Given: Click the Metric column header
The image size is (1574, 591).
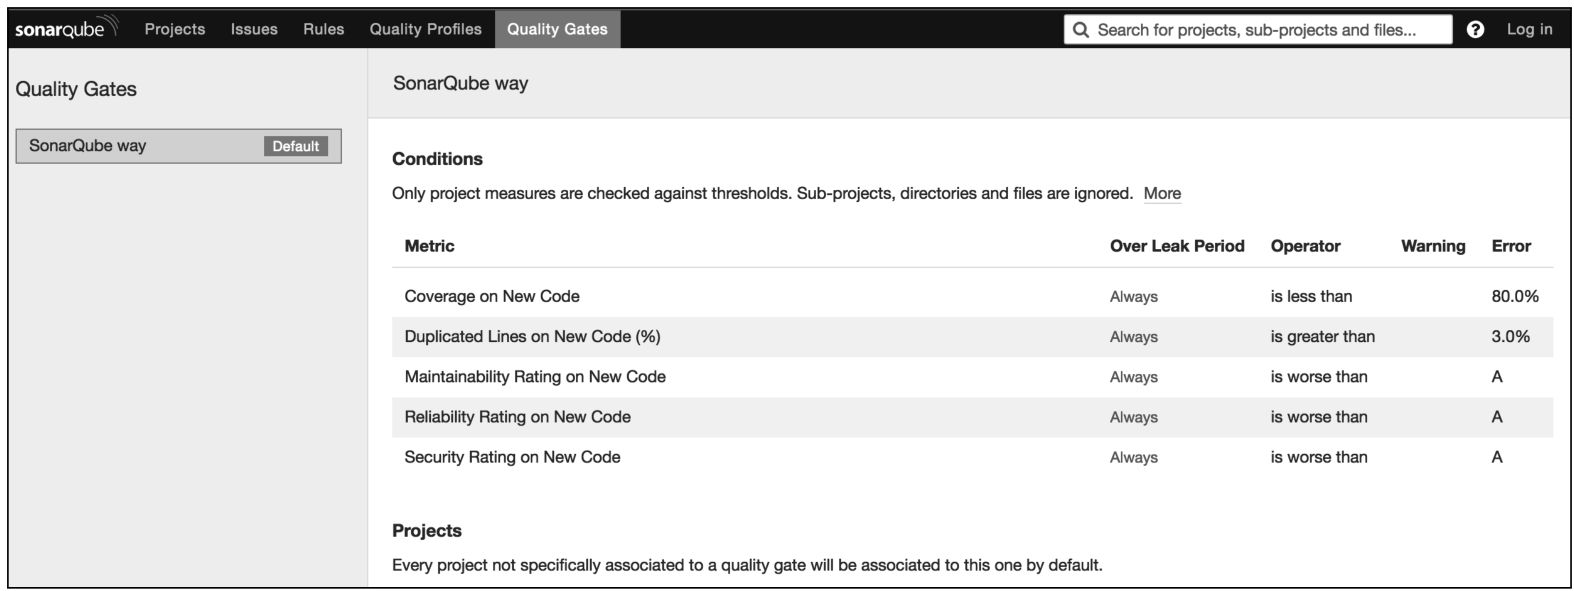Looking at the screenshot, I should coord(429,246).
